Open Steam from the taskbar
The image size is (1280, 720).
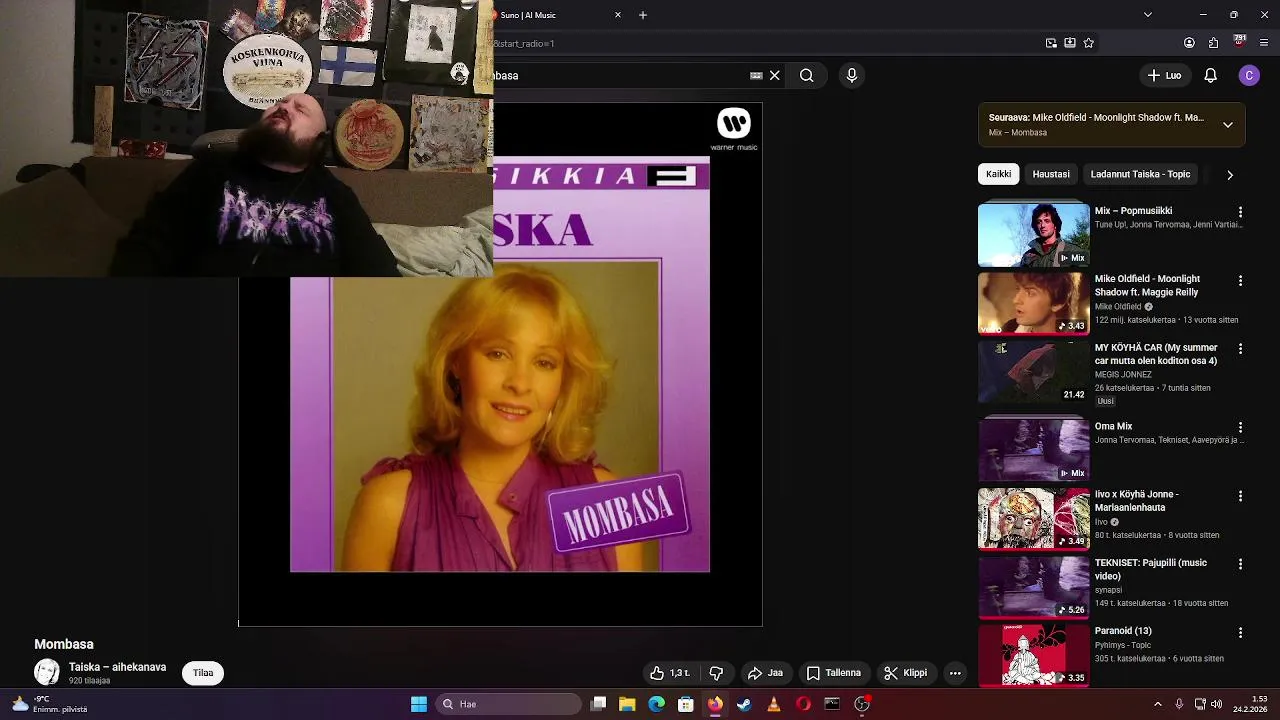point(744,704)
